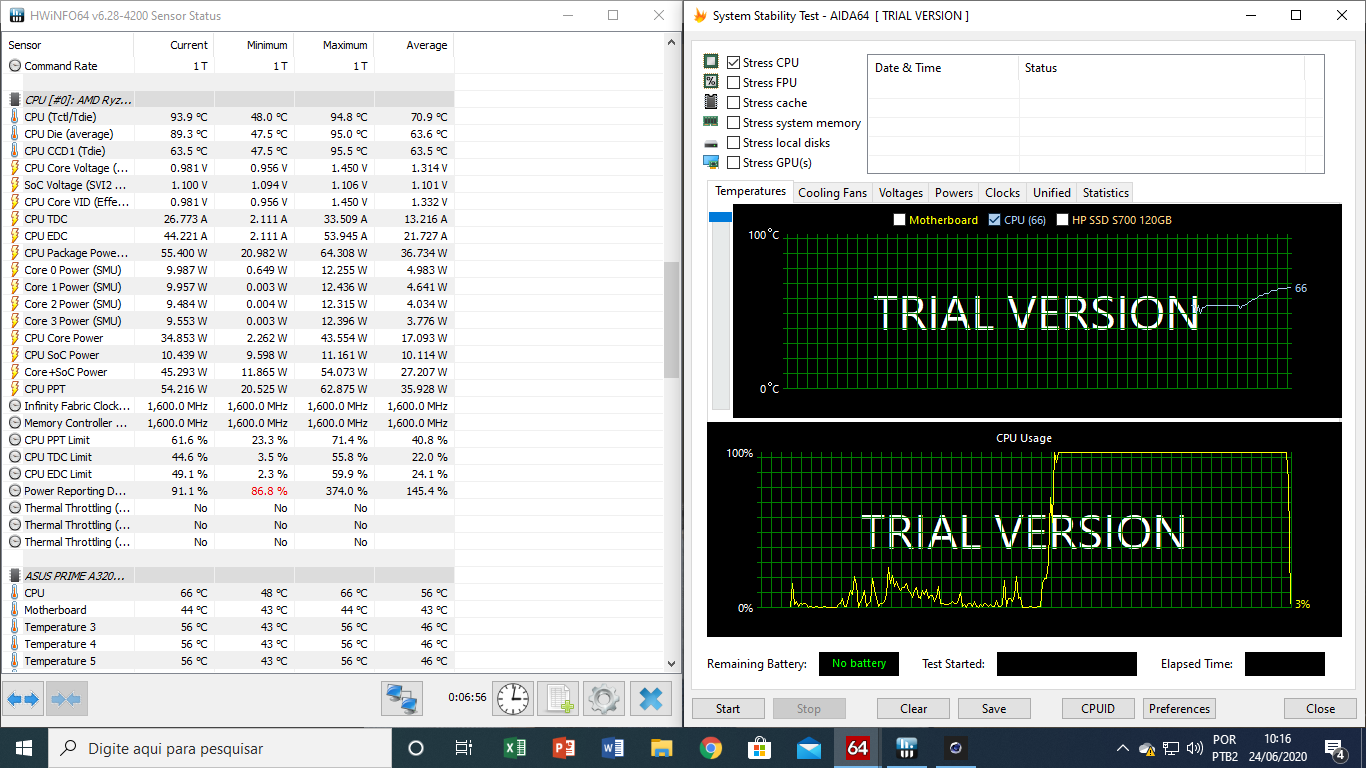Screen dimensions: 1366x768
Task: Click Start button in AIDA64
Action: 728,709
